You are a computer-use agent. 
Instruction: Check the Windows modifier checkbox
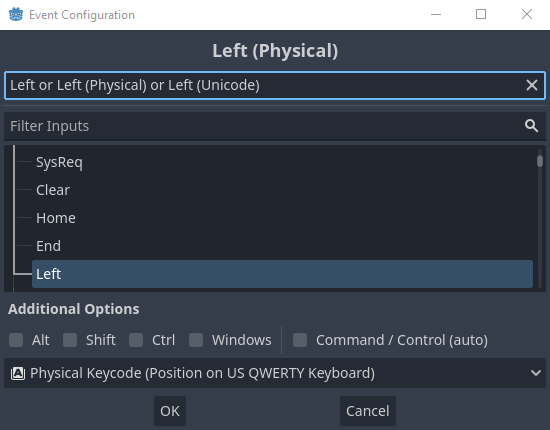[x=196, y=340]
